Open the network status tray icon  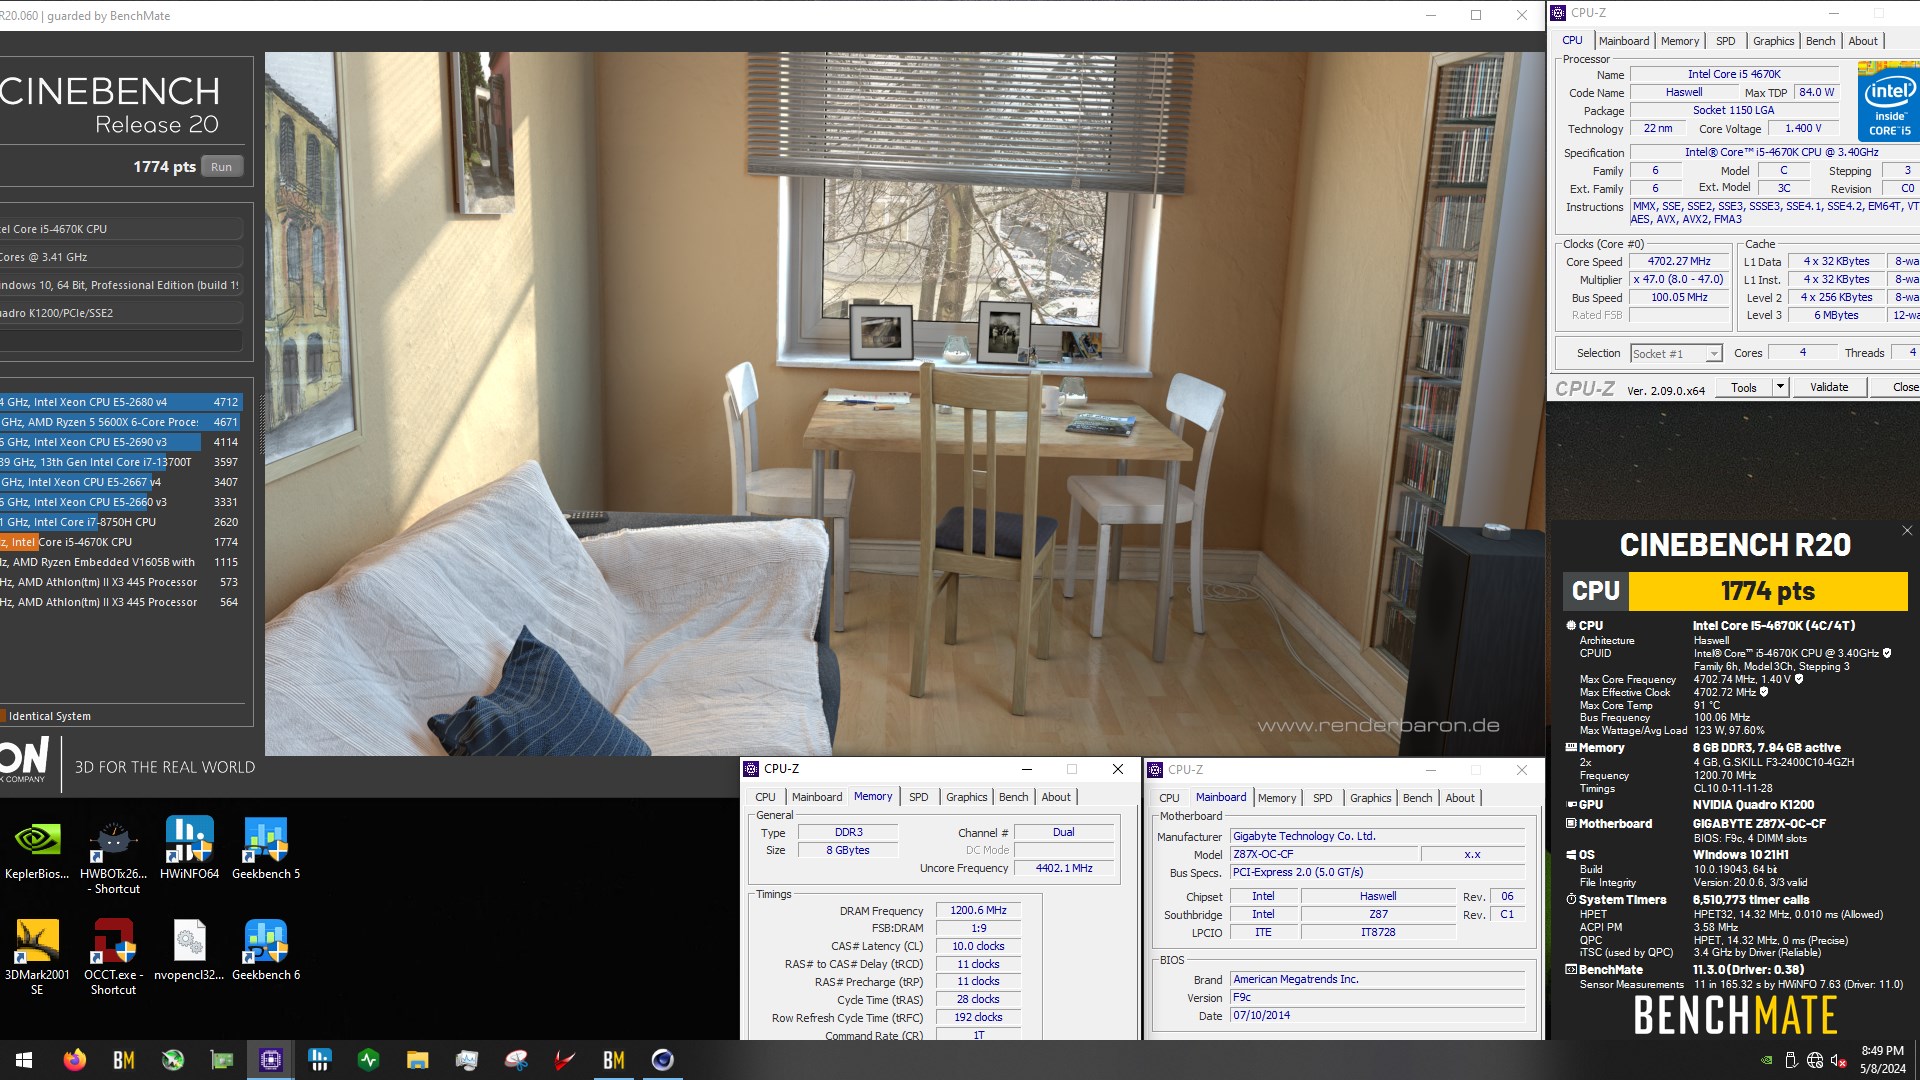pos(1815,1061)
